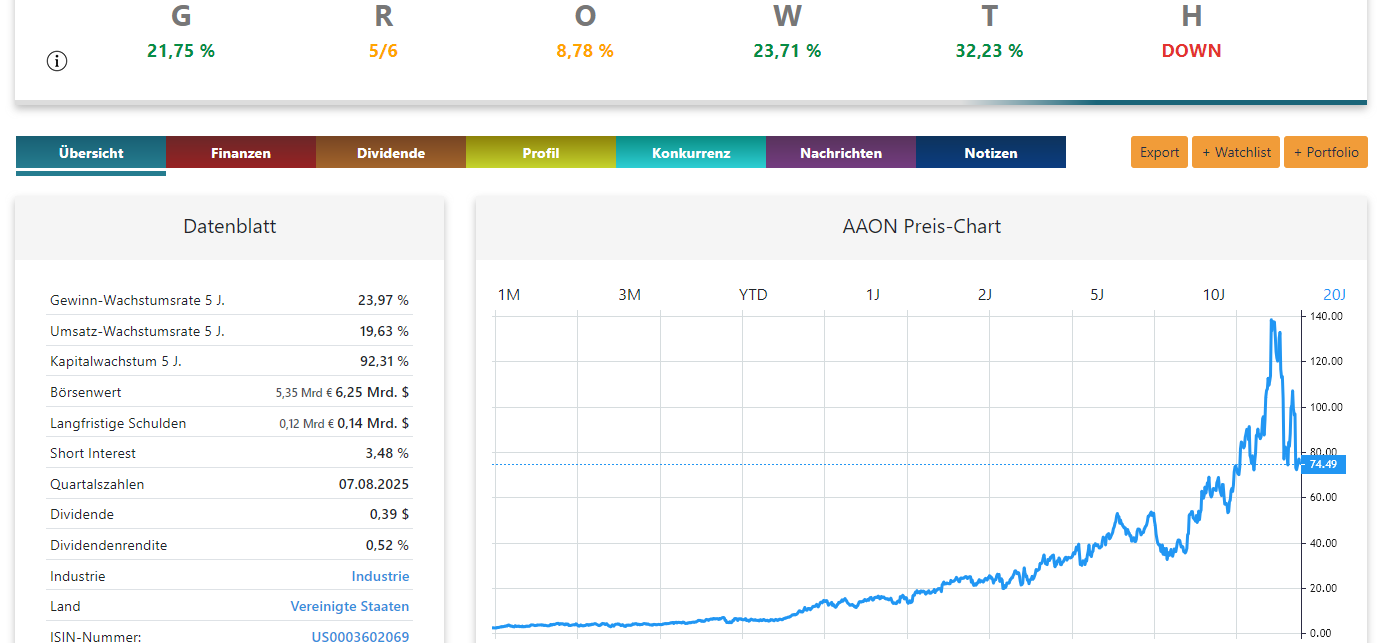
Task: Open the Vereinigte Staaten country link
Action: pyautogui.click(x=350, y=606)
